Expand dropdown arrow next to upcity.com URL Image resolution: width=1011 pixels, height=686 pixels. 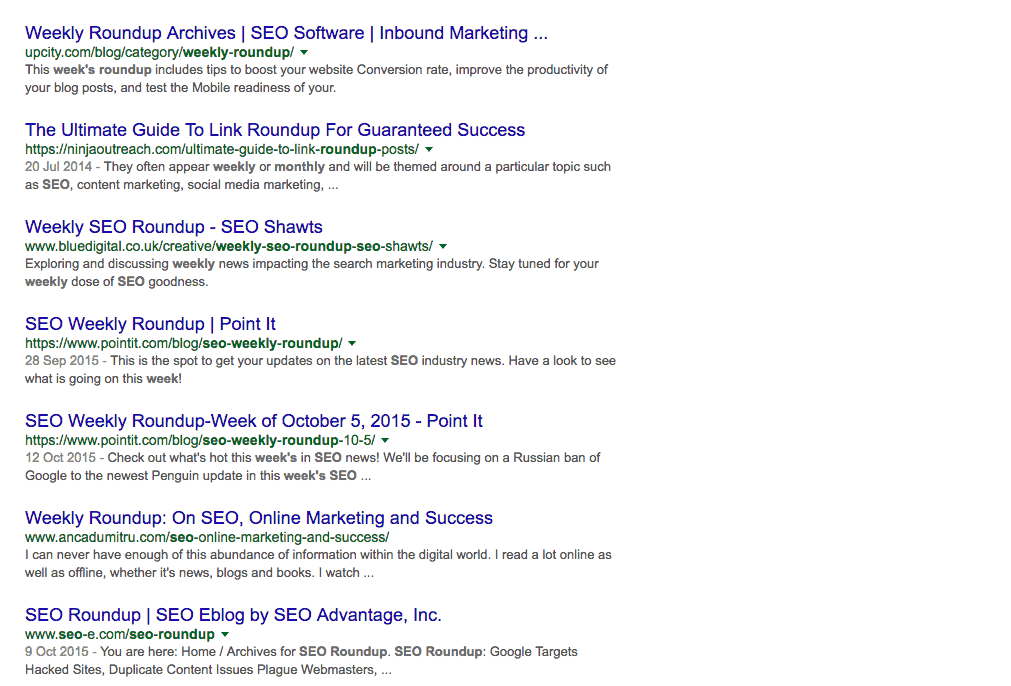point(304,52)
